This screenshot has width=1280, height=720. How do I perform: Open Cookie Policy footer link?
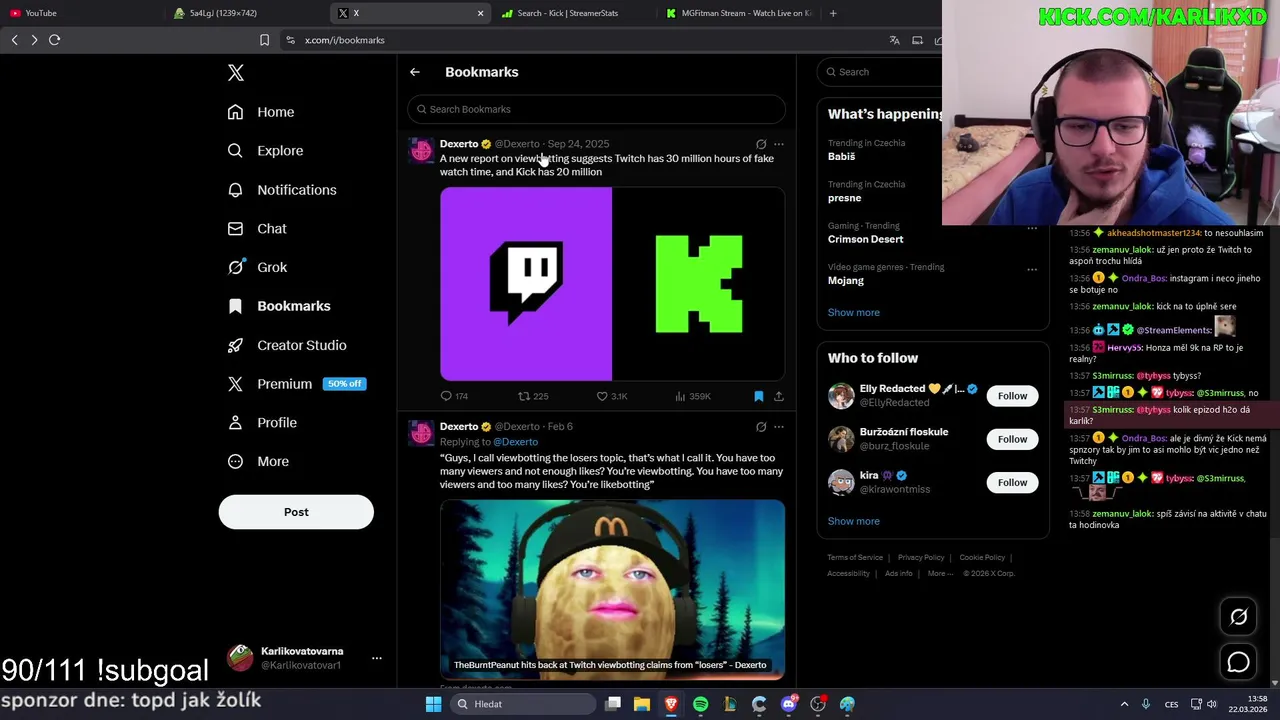[982, 558]
